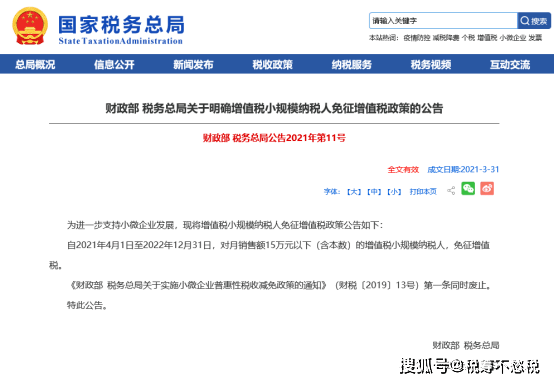Click the 搜索 search button

pyautogui.click(x=534, y=21)
